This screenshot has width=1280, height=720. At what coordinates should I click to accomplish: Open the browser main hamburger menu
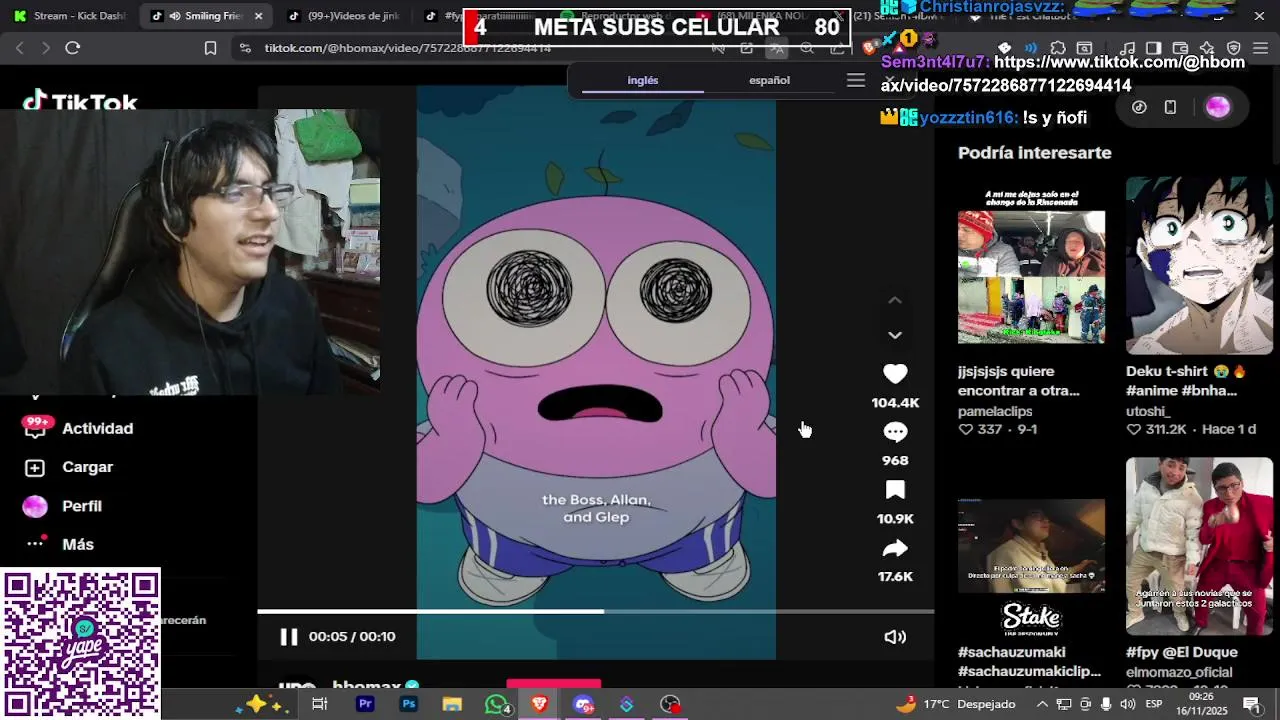coord(1260,48)
